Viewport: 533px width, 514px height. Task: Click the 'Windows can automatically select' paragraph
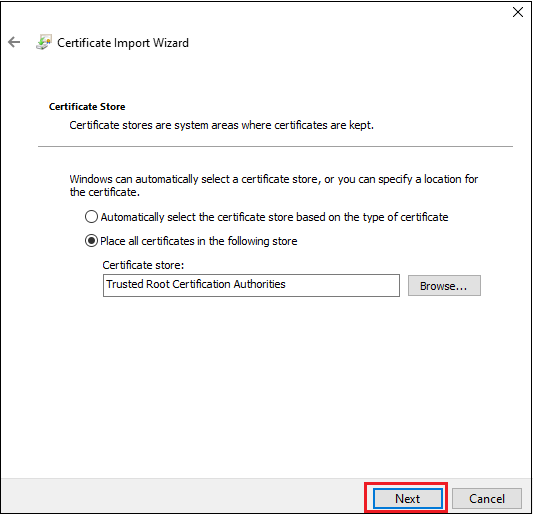(x=274, y=186)
